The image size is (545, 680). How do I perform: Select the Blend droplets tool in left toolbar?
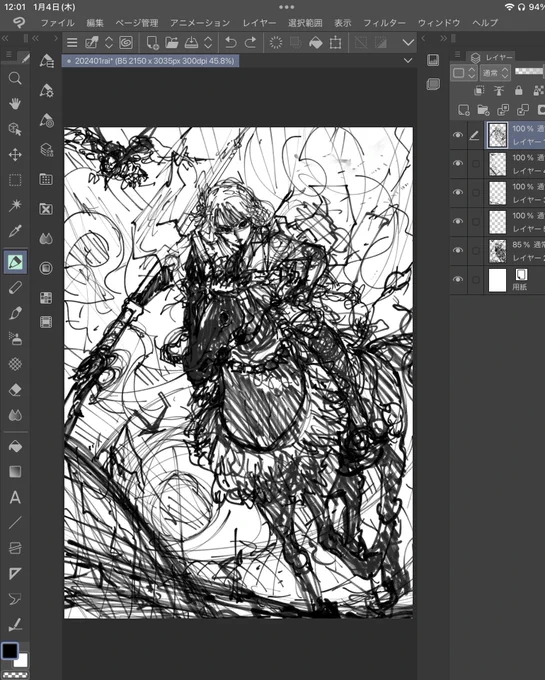15,415
